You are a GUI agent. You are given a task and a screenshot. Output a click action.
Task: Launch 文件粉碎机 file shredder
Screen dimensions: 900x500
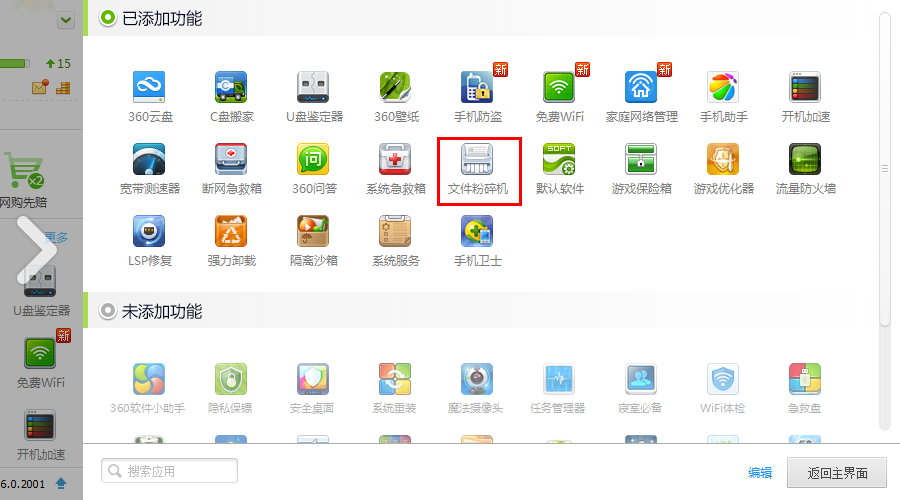click(478, 169)
